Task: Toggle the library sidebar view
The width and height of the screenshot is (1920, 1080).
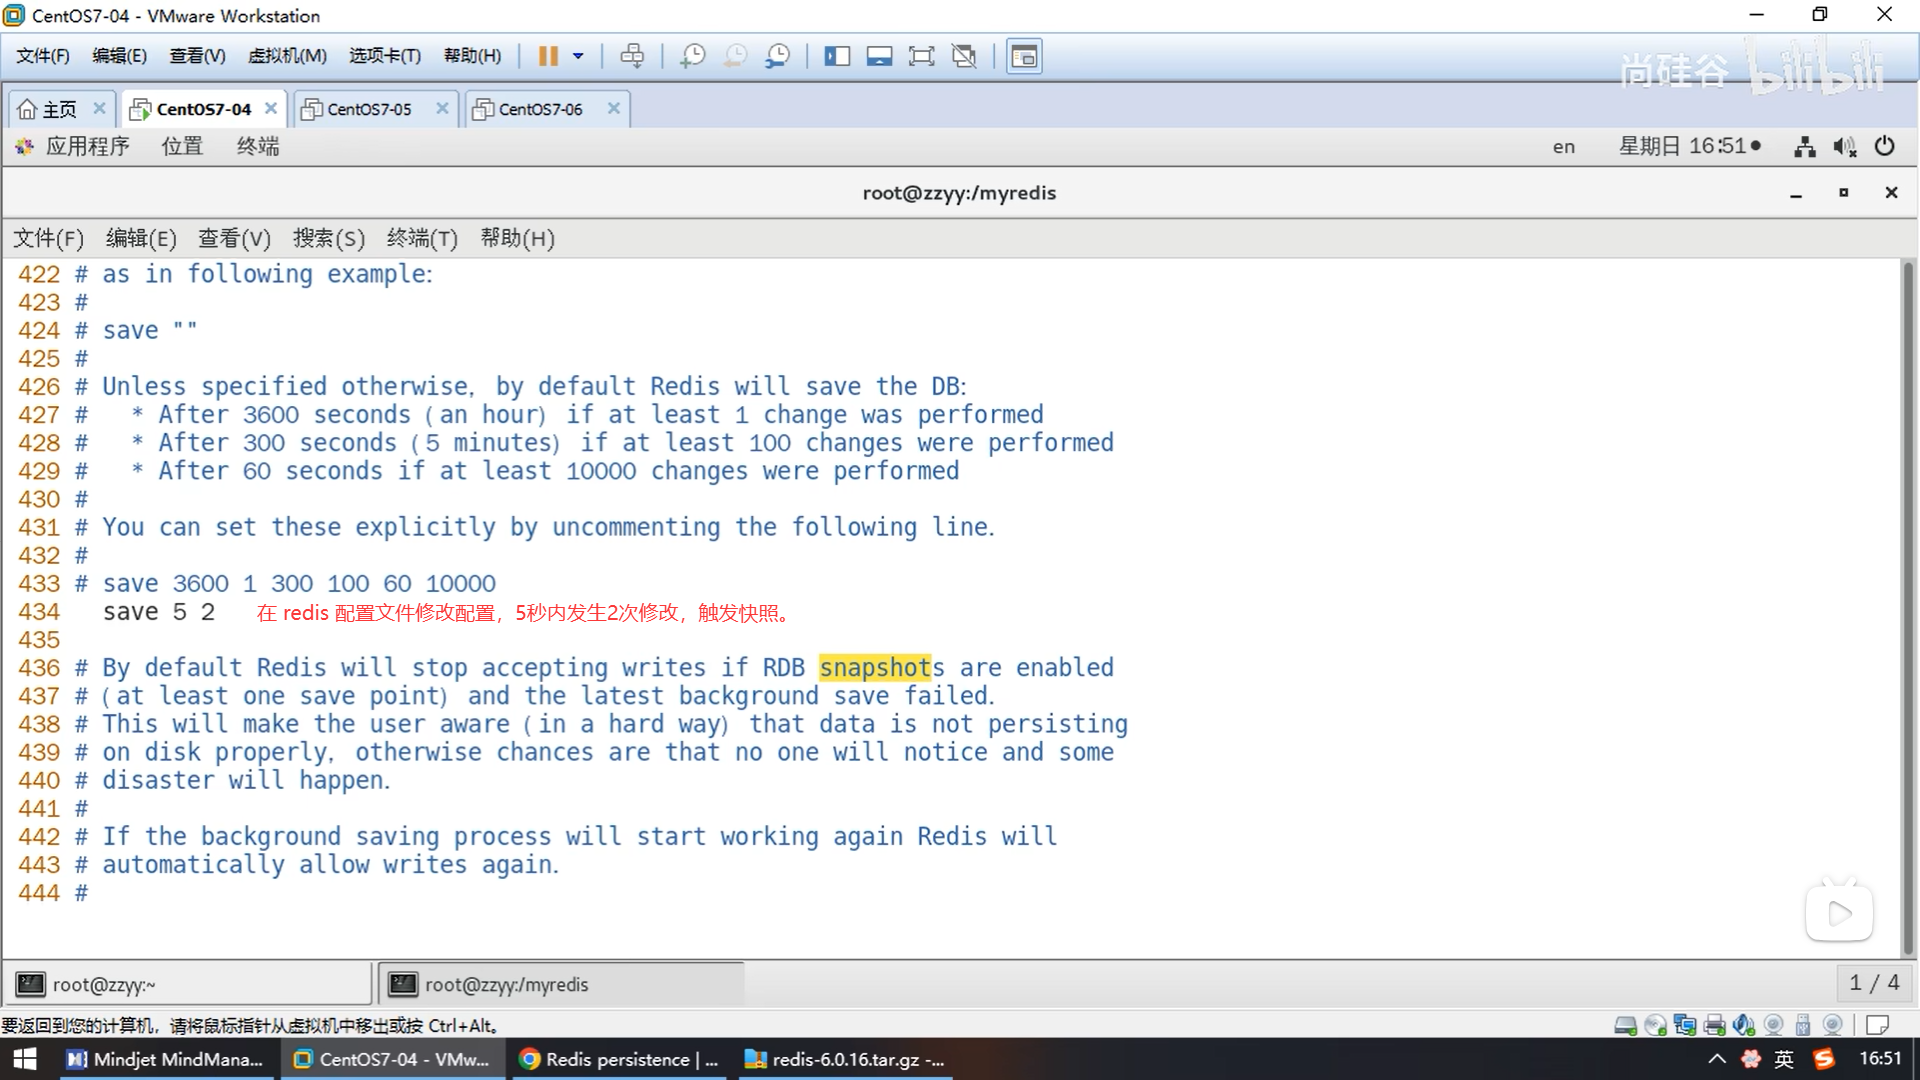Action: [x=837, y=56]
